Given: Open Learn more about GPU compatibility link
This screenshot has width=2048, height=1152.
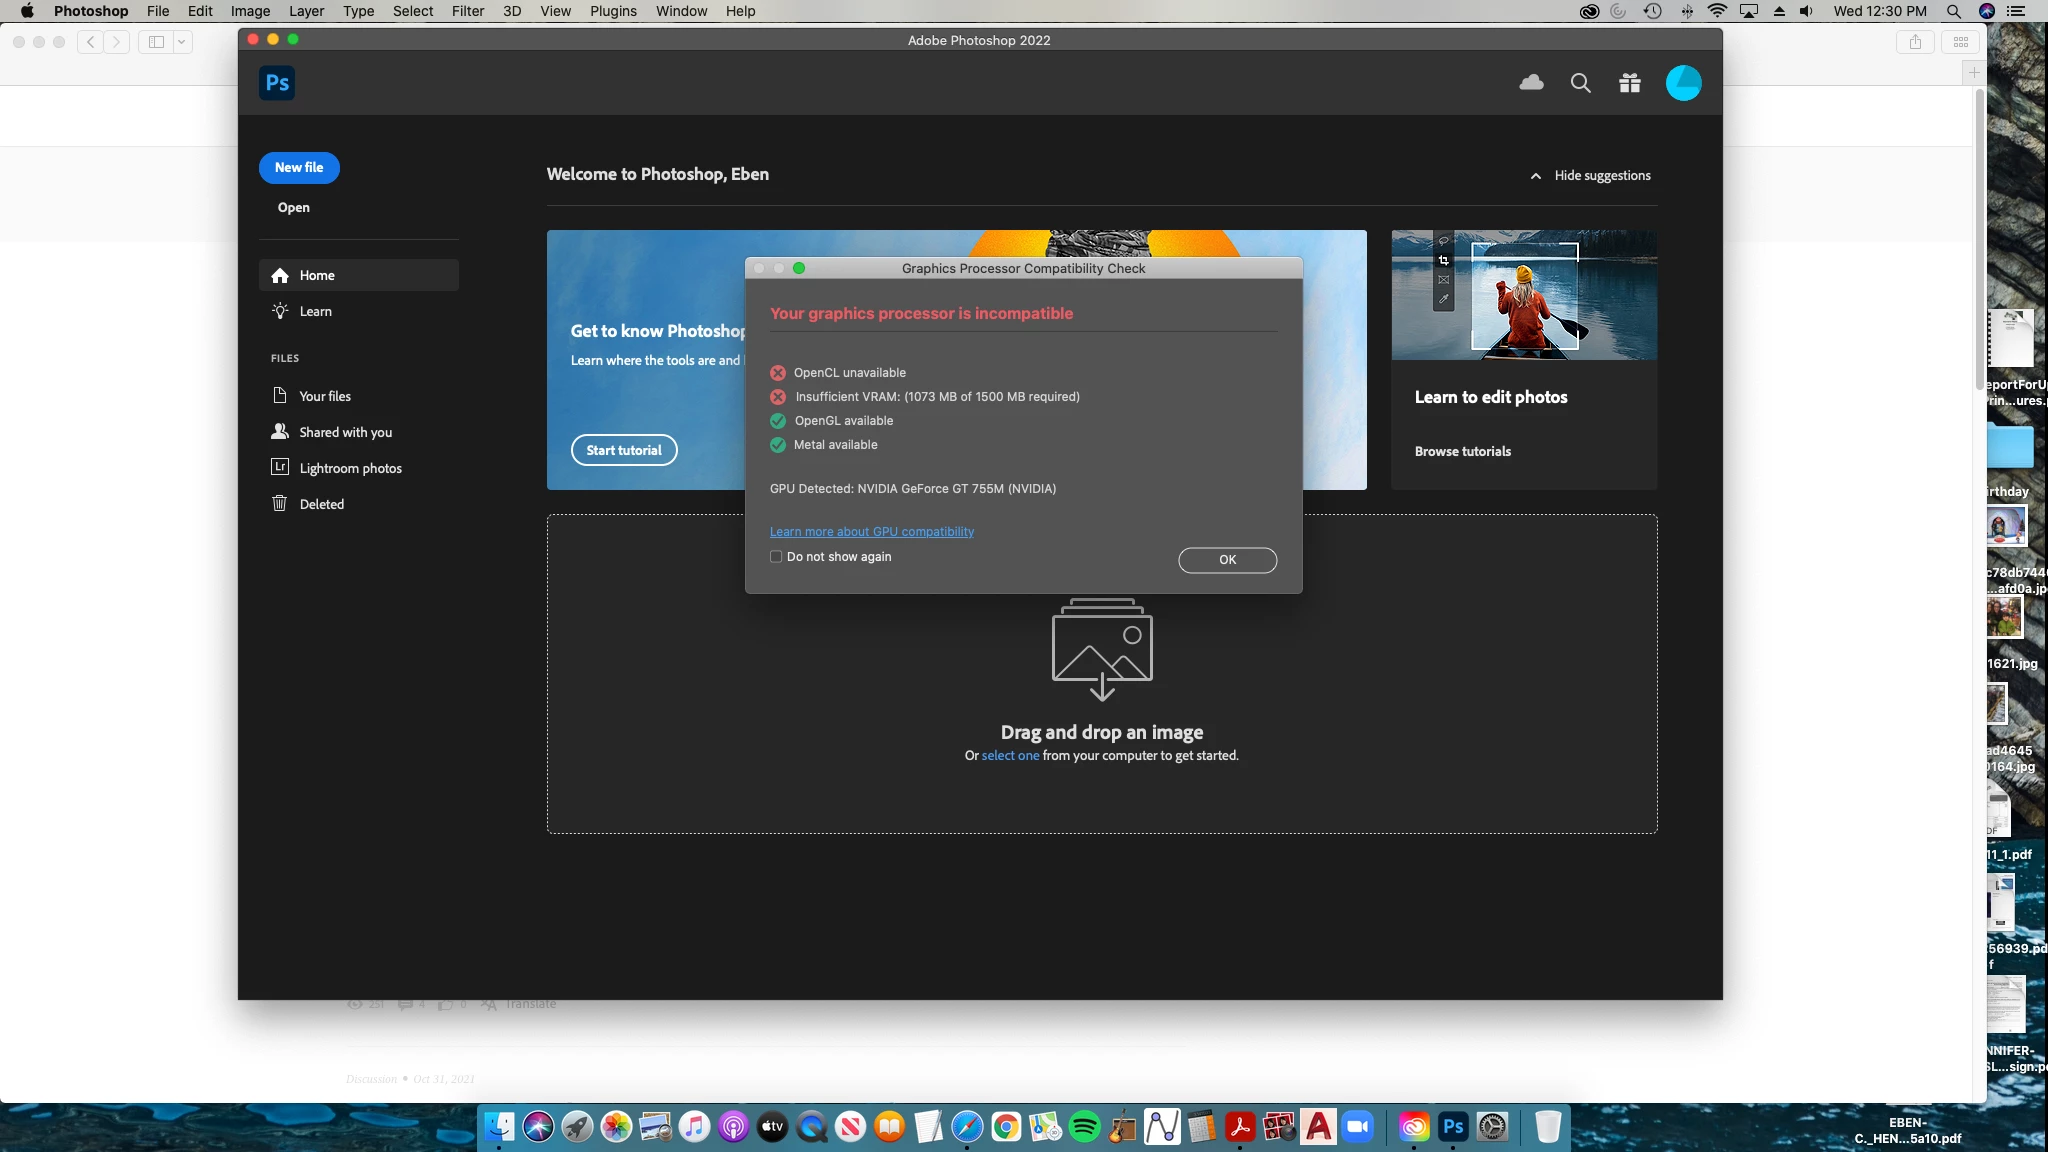Looking at the screenshot, I should [x=871, y=532].
